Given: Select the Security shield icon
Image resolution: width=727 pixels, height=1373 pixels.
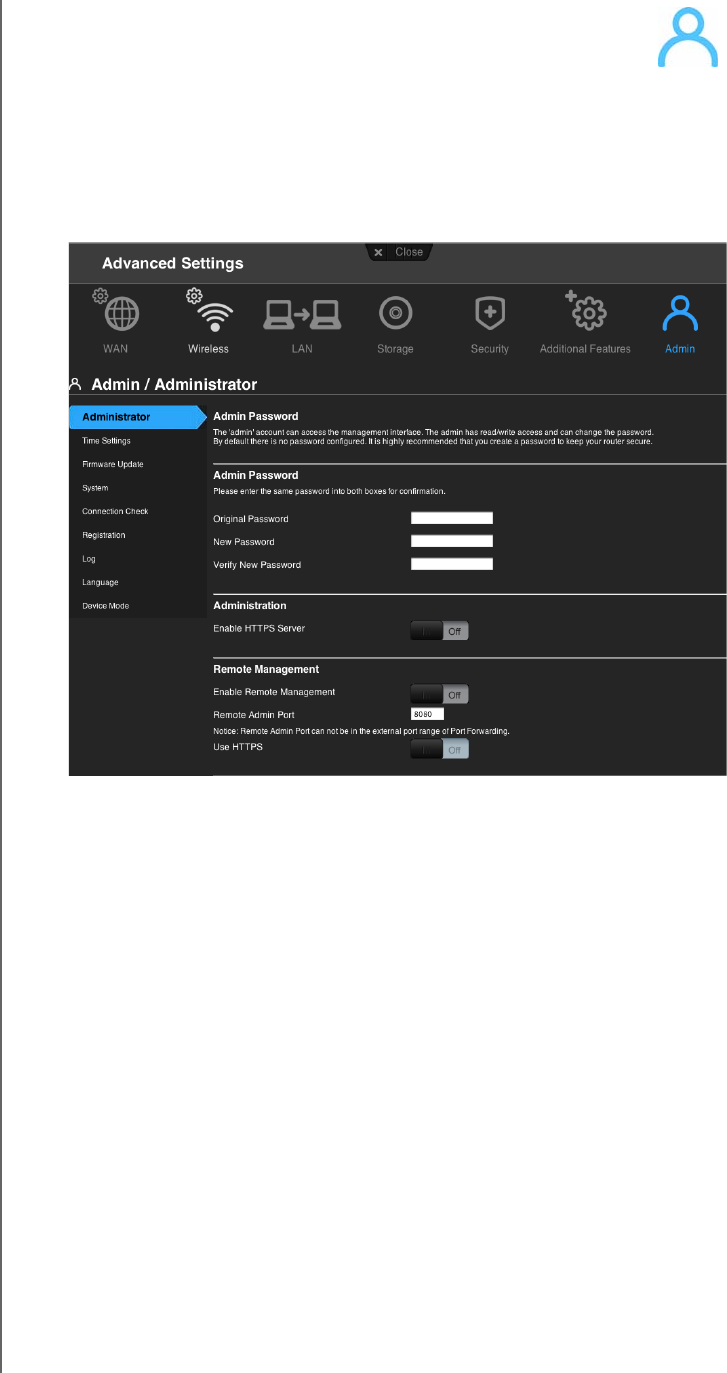Looking at the screenshot, I should (490, 315).
